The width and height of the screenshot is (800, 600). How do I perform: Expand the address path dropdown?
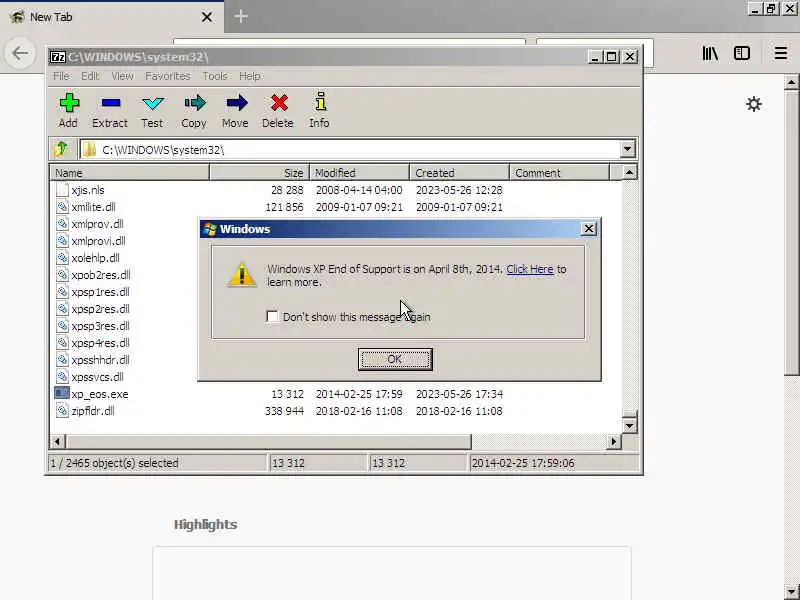[628, 149]
